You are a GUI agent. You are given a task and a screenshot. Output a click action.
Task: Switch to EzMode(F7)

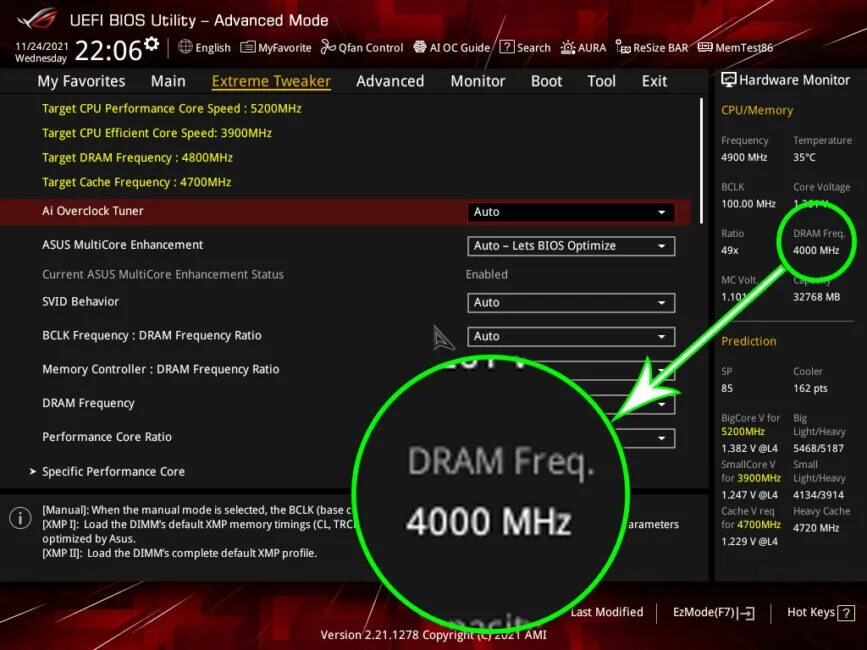713,612
